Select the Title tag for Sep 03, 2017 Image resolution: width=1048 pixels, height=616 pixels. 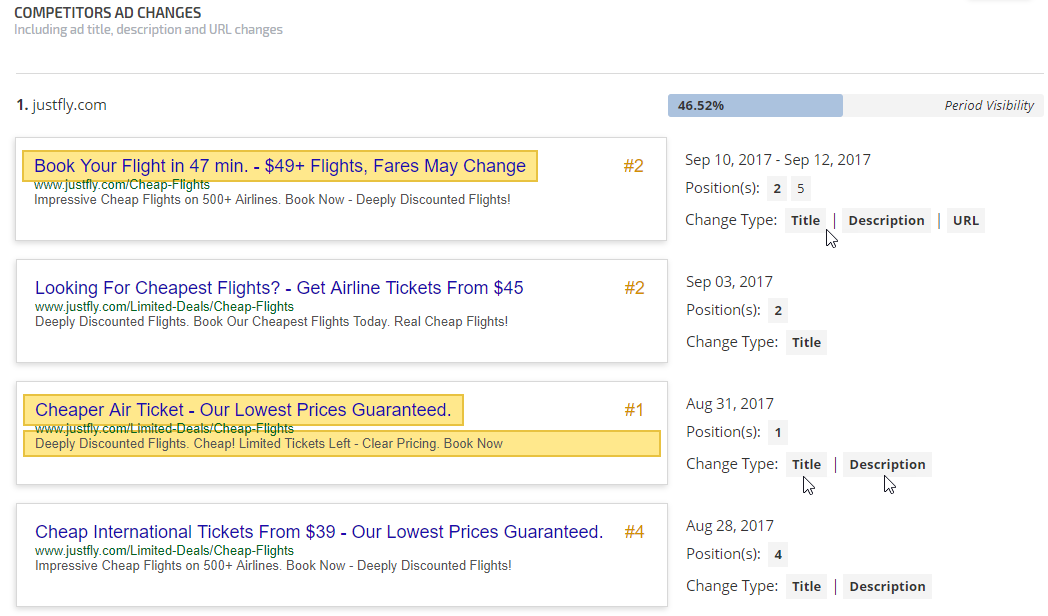click(806, 343)
